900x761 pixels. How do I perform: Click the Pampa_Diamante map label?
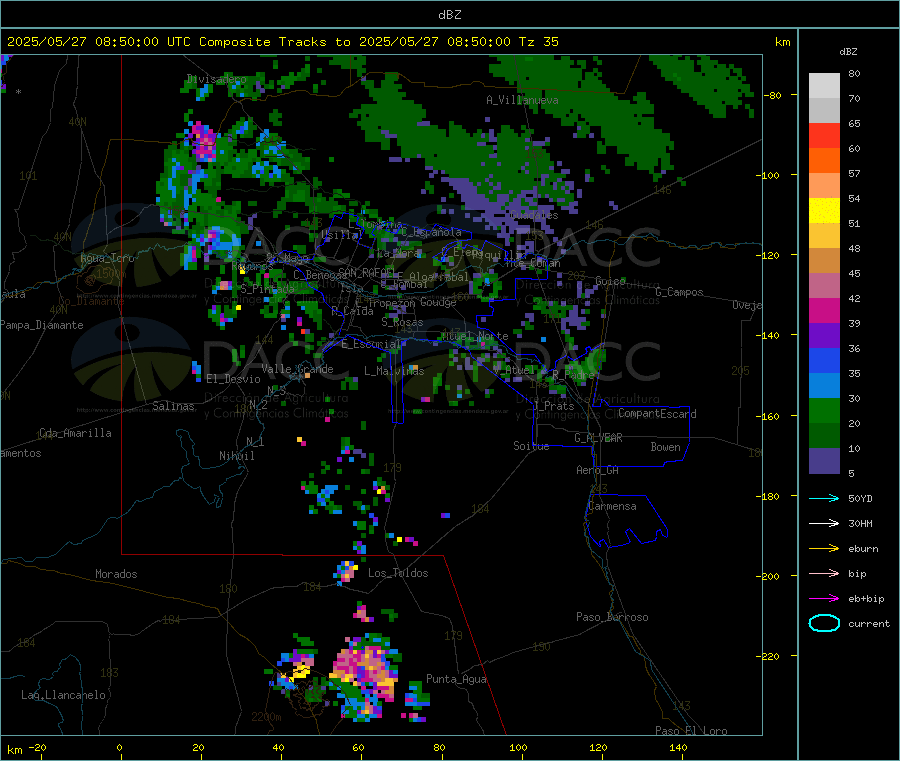[42, 325]
